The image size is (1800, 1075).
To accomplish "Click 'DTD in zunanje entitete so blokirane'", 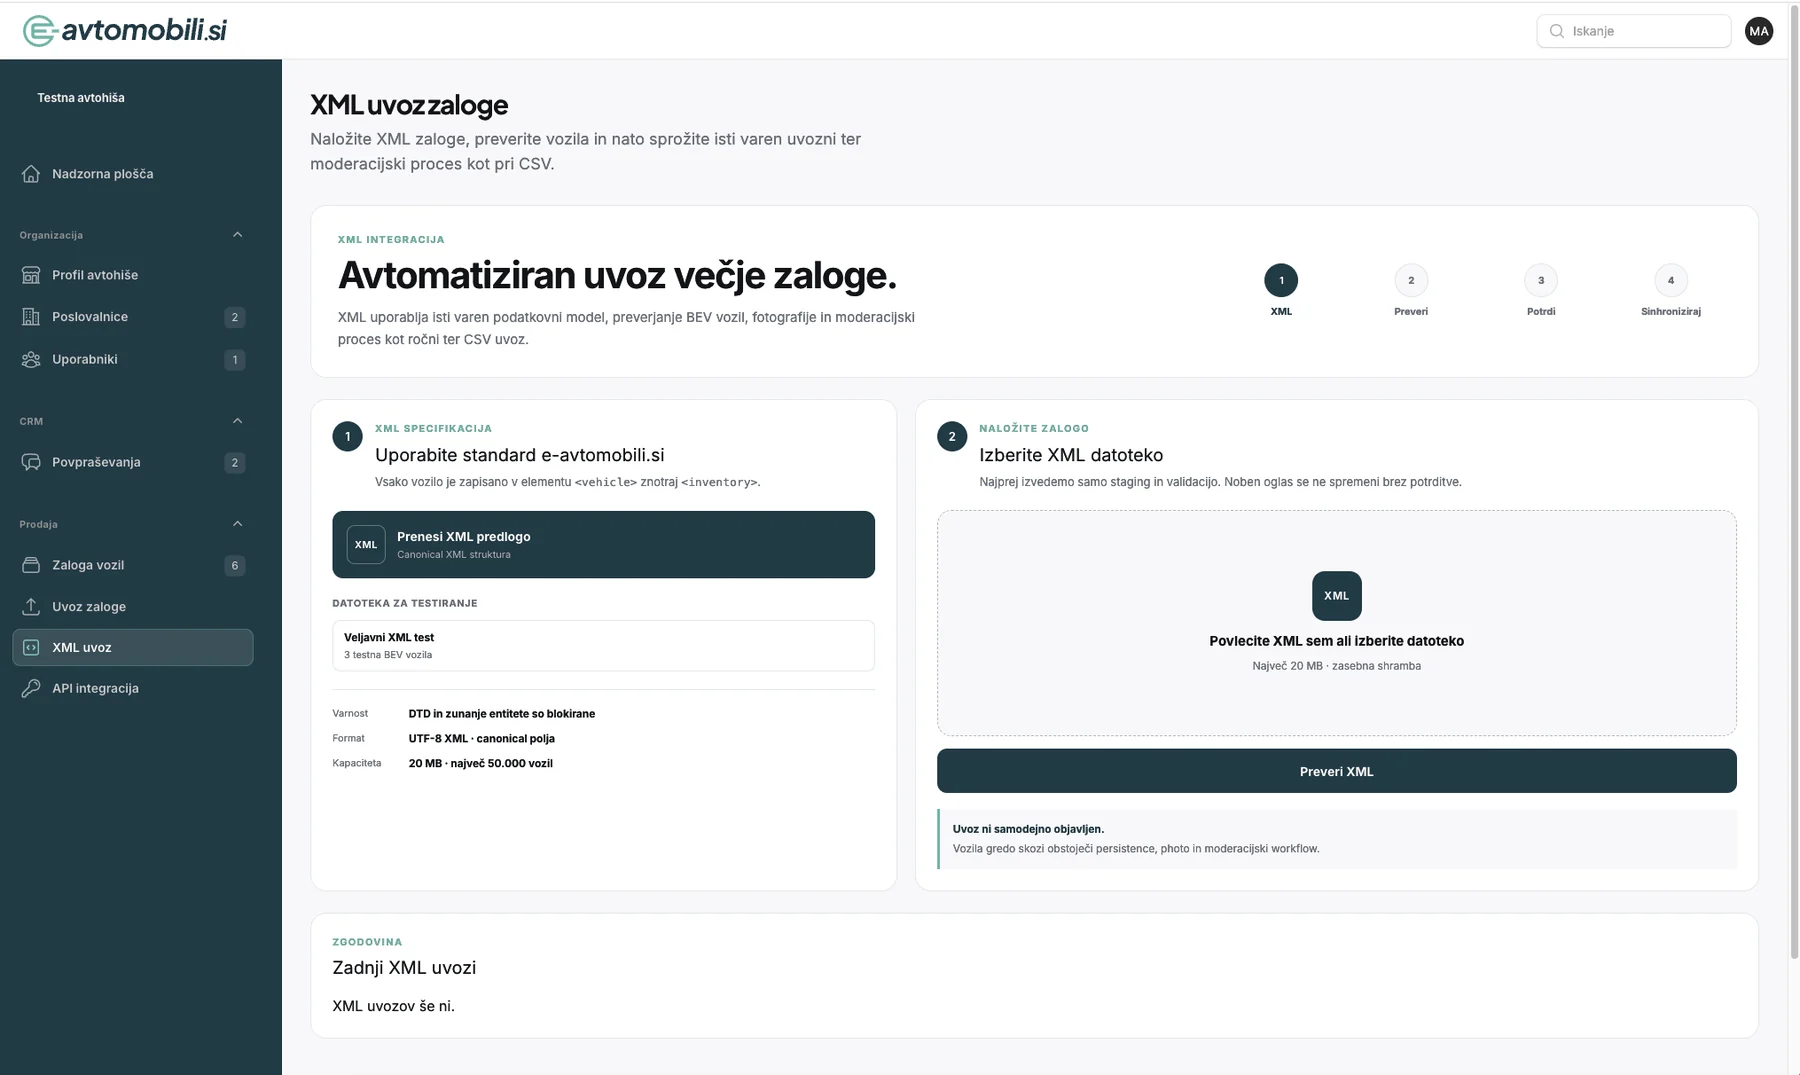I will (502, 714).
